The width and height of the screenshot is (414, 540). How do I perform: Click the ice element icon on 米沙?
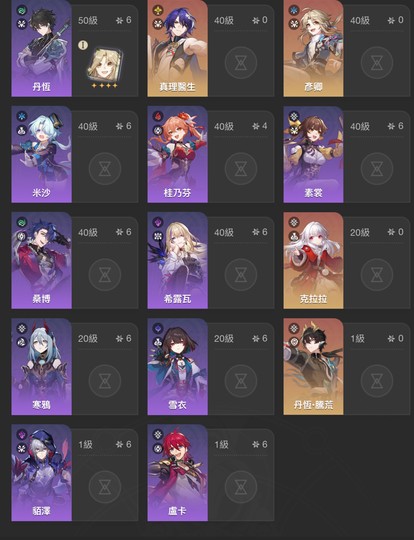(22, 116)
